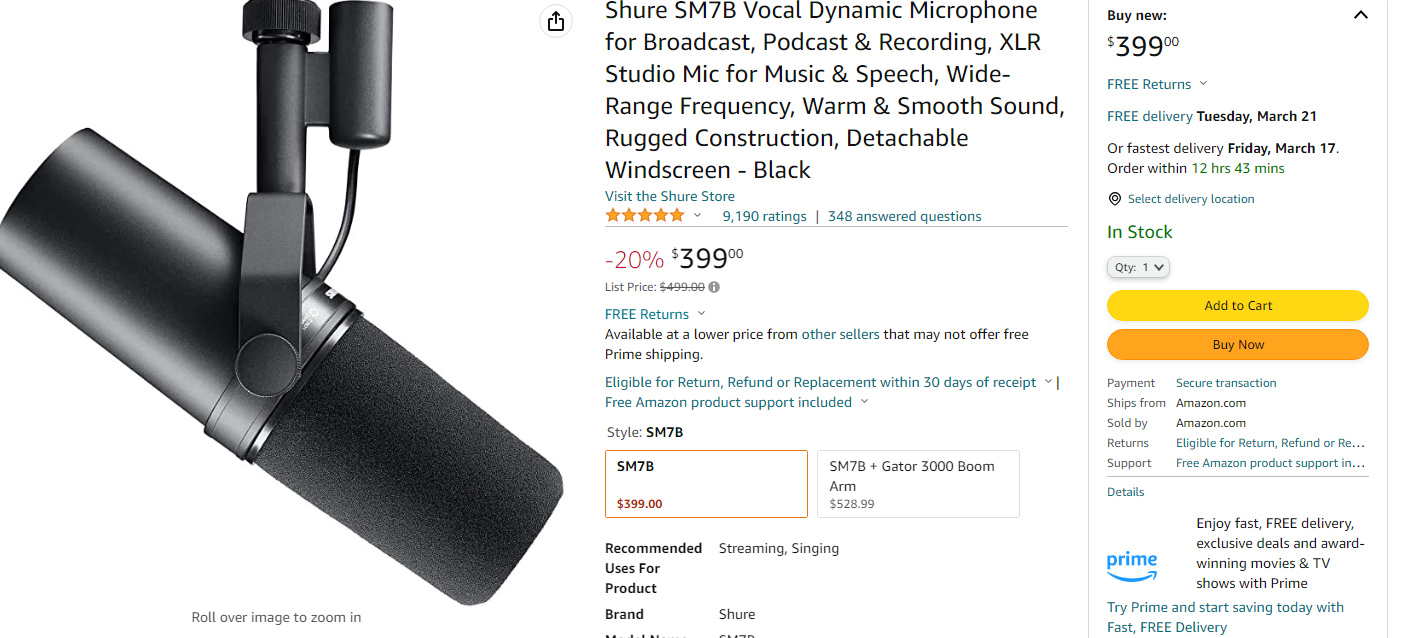Click the five-star rating icons
The width and height of the screenshot is (1409, 638).
[645, 216]
